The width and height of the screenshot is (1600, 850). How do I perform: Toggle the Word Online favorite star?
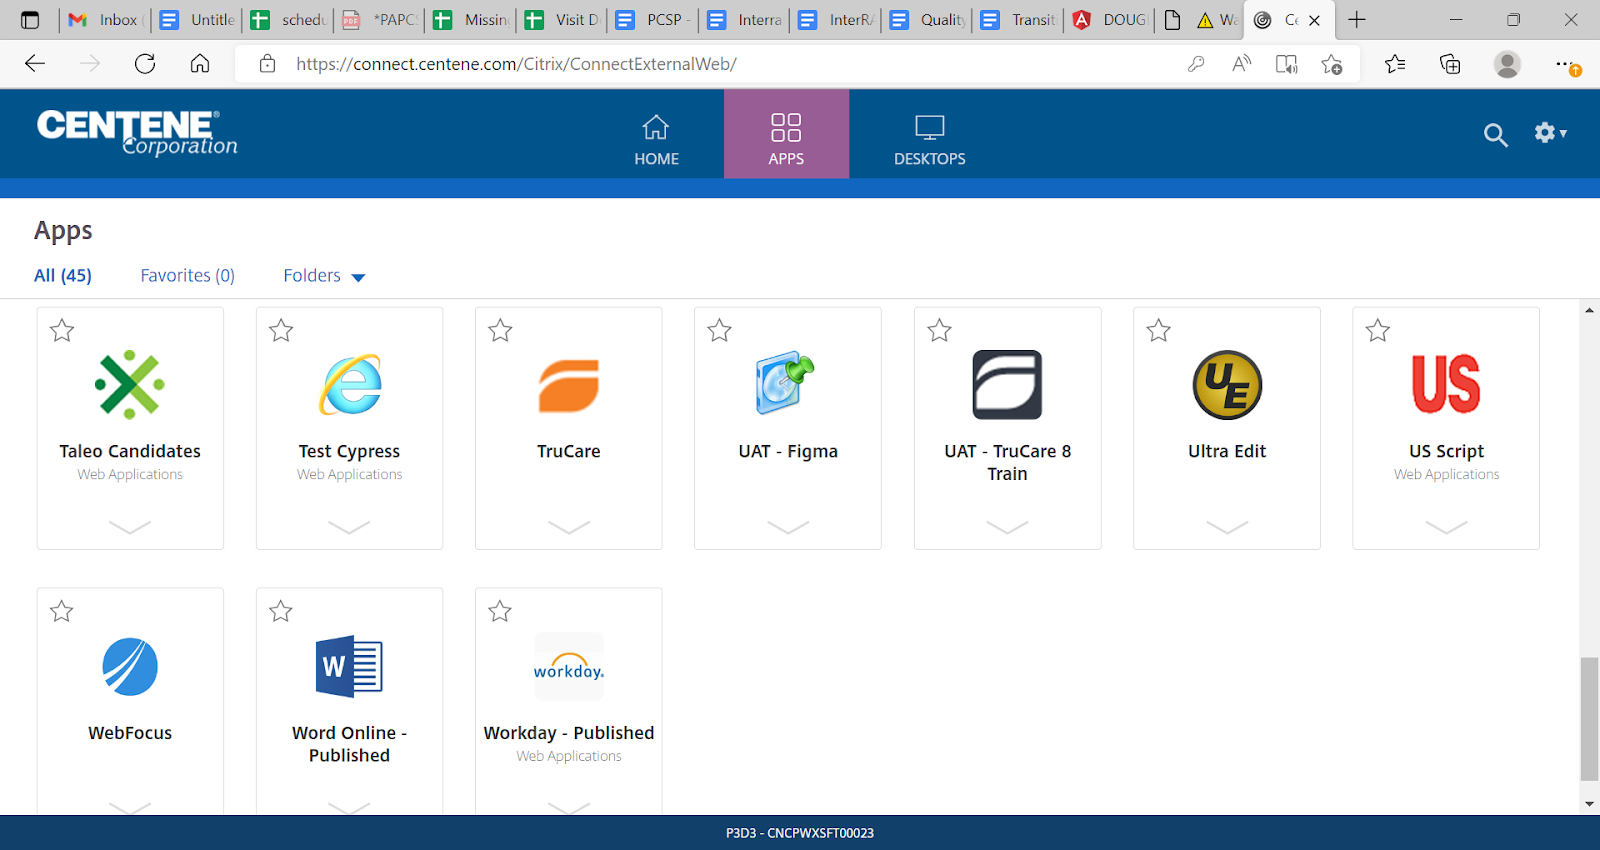281,611
